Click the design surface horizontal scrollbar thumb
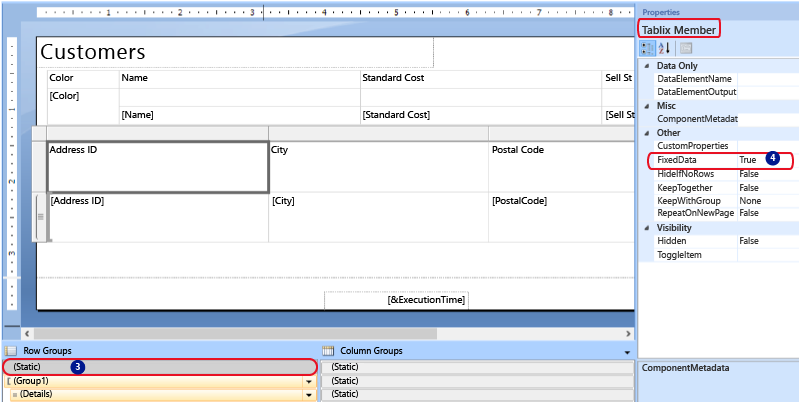This screenshot has height=402, width=799. pos(235,333)
